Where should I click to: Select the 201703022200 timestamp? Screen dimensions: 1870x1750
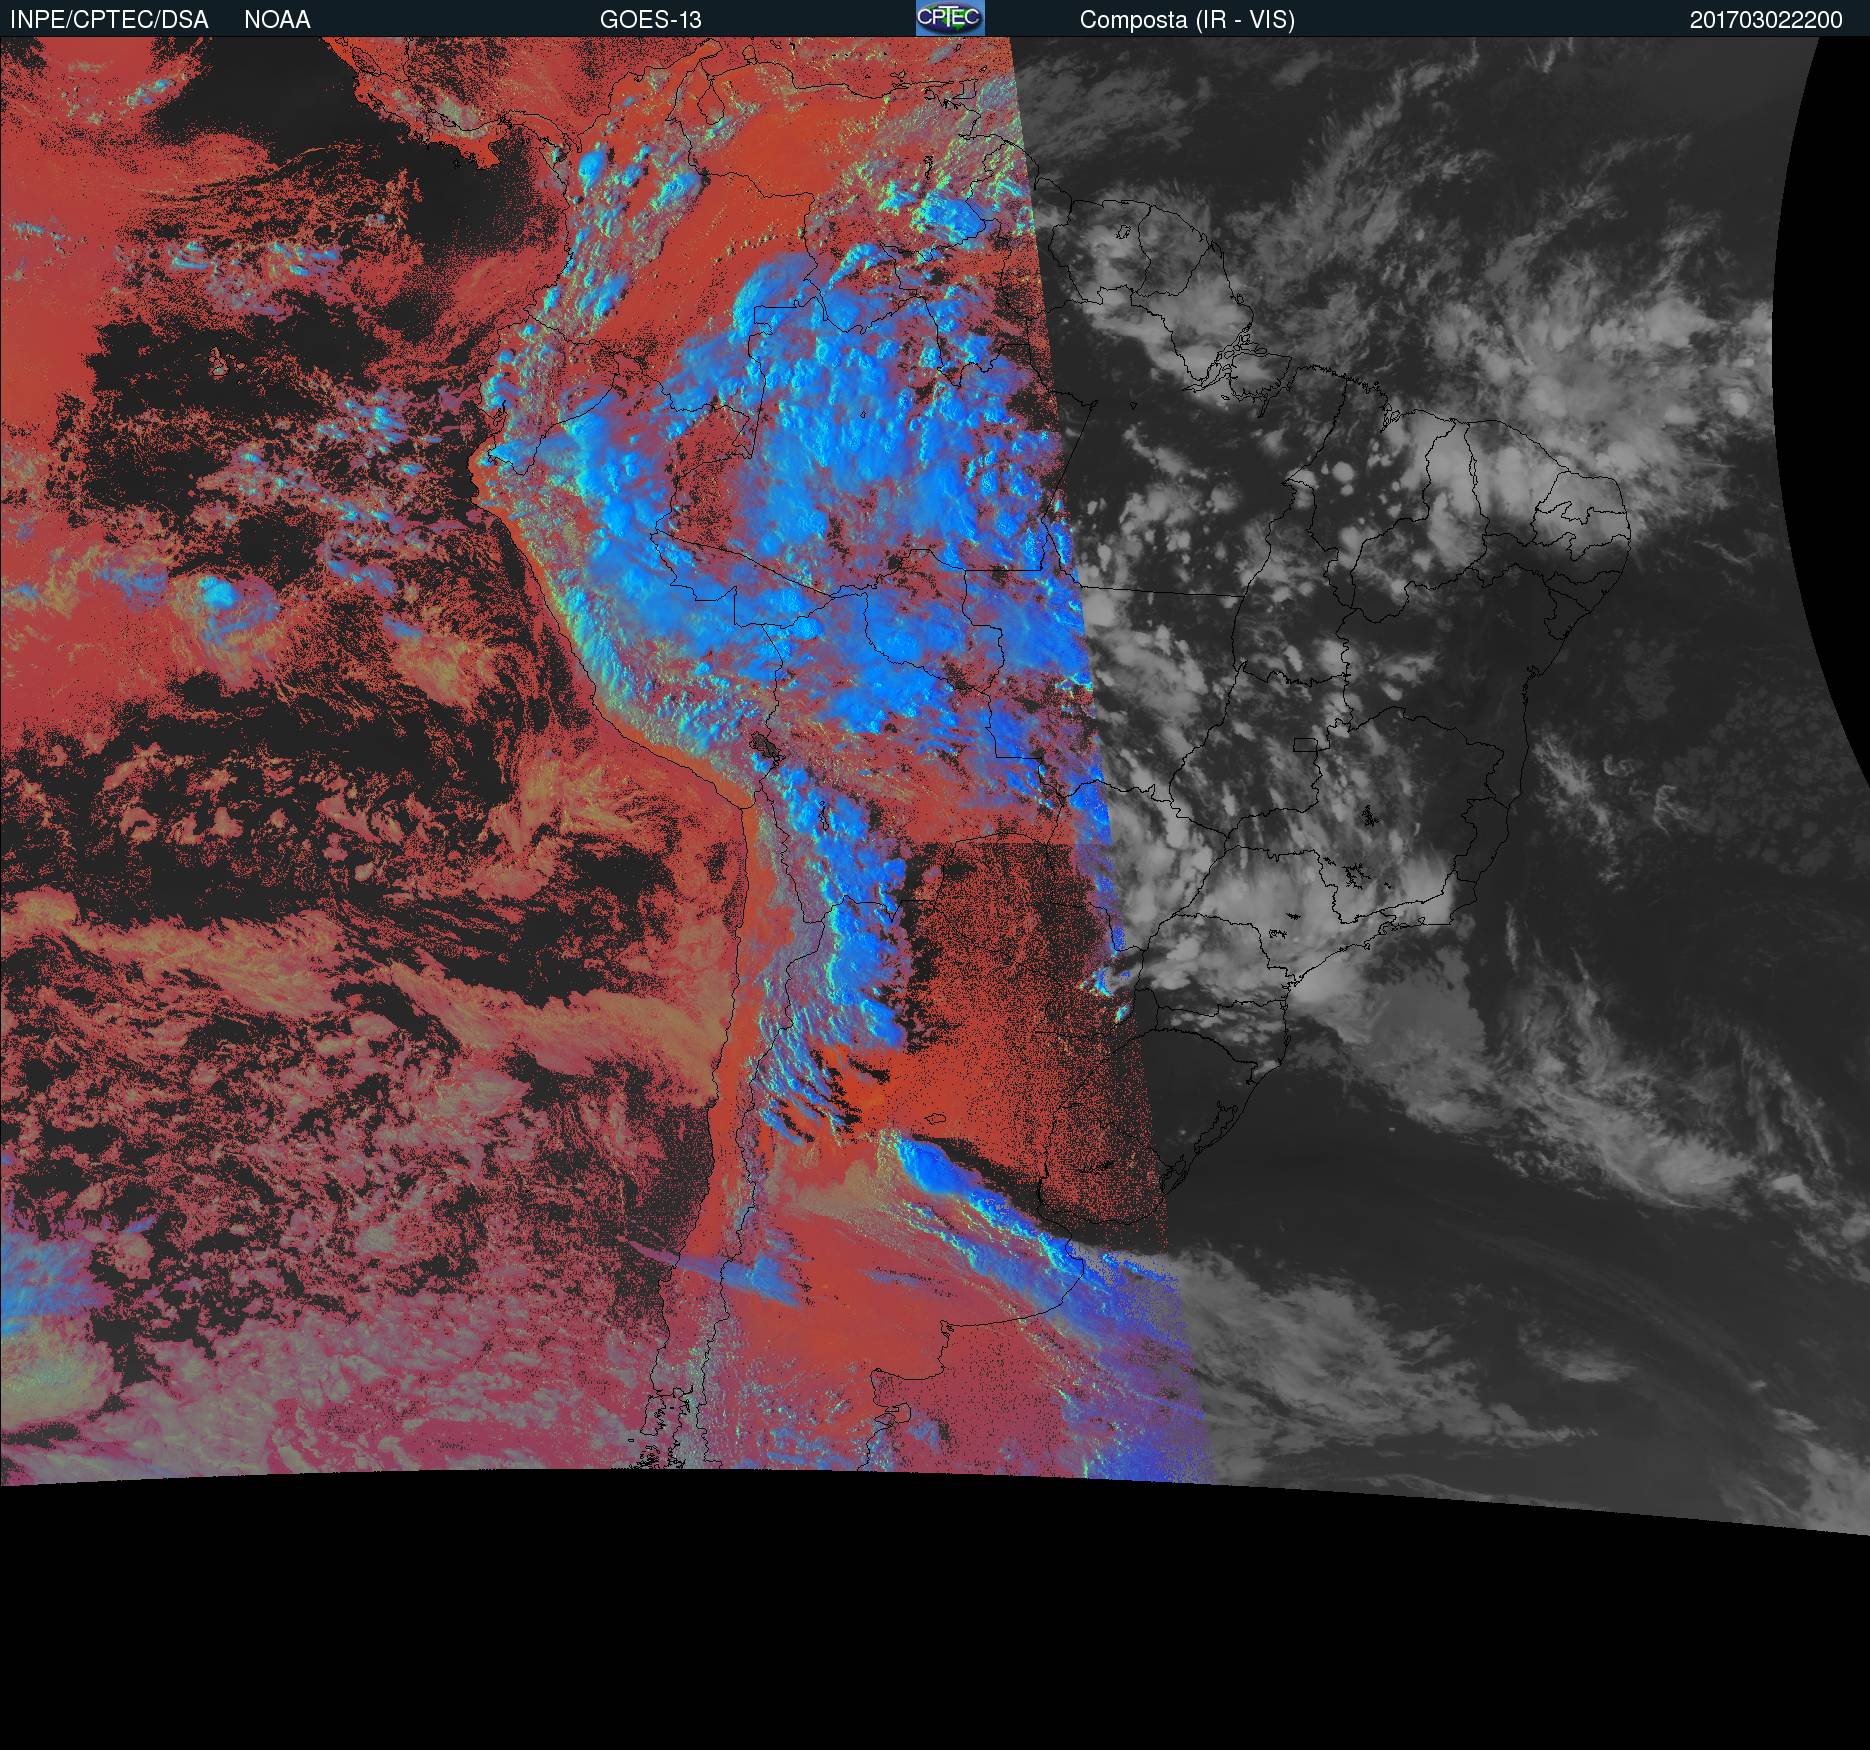tap(1766, 20)
